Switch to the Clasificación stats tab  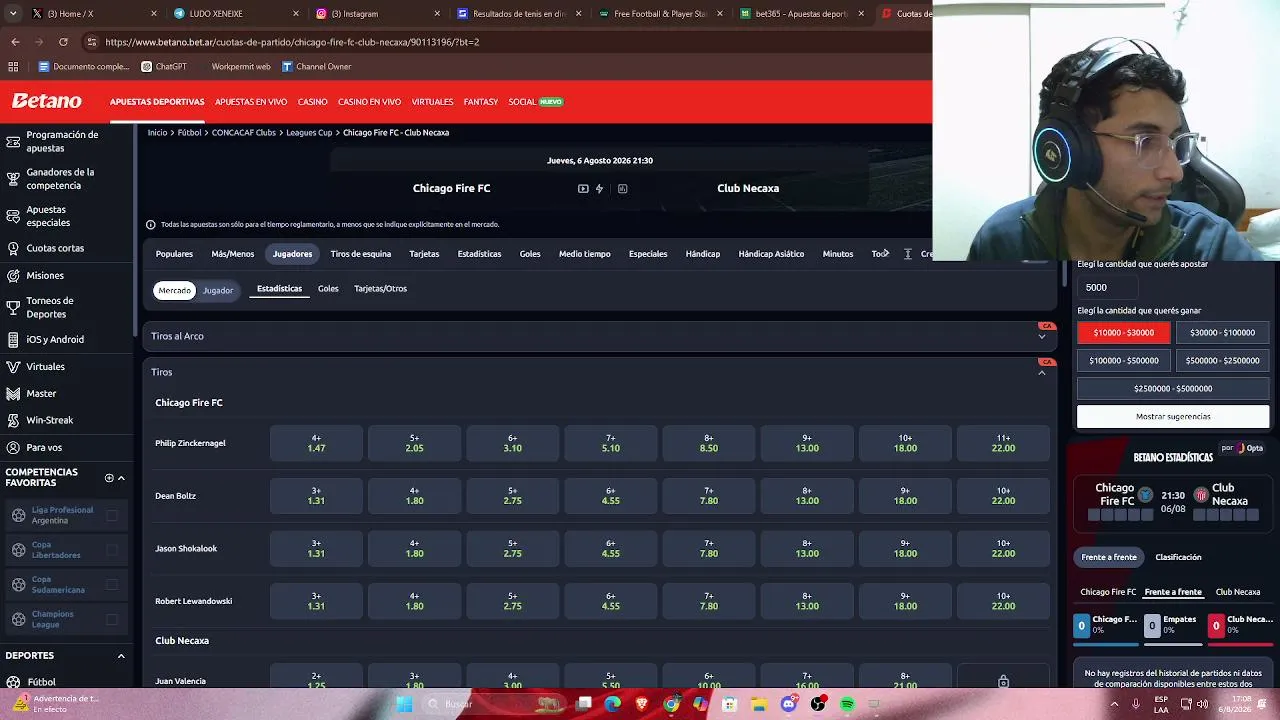pyautogui.click(x=1178, y=557)
